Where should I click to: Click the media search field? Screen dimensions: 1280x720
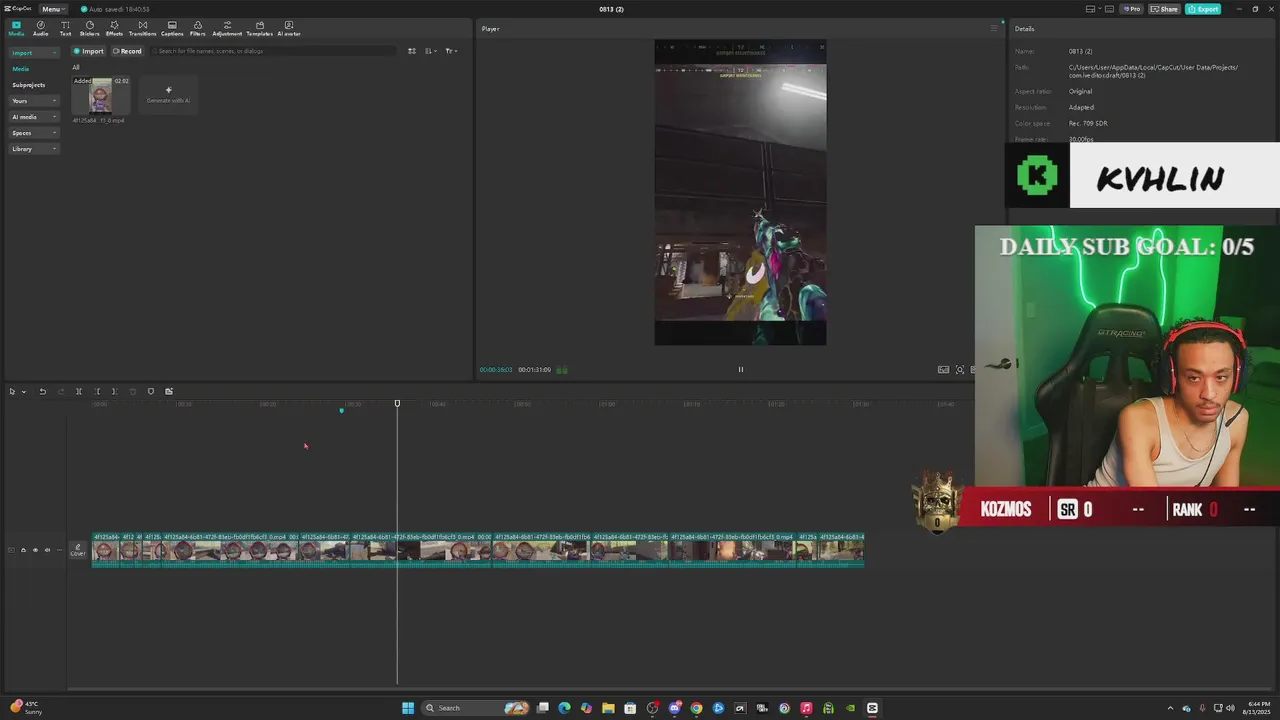click(x=275, y=51)
